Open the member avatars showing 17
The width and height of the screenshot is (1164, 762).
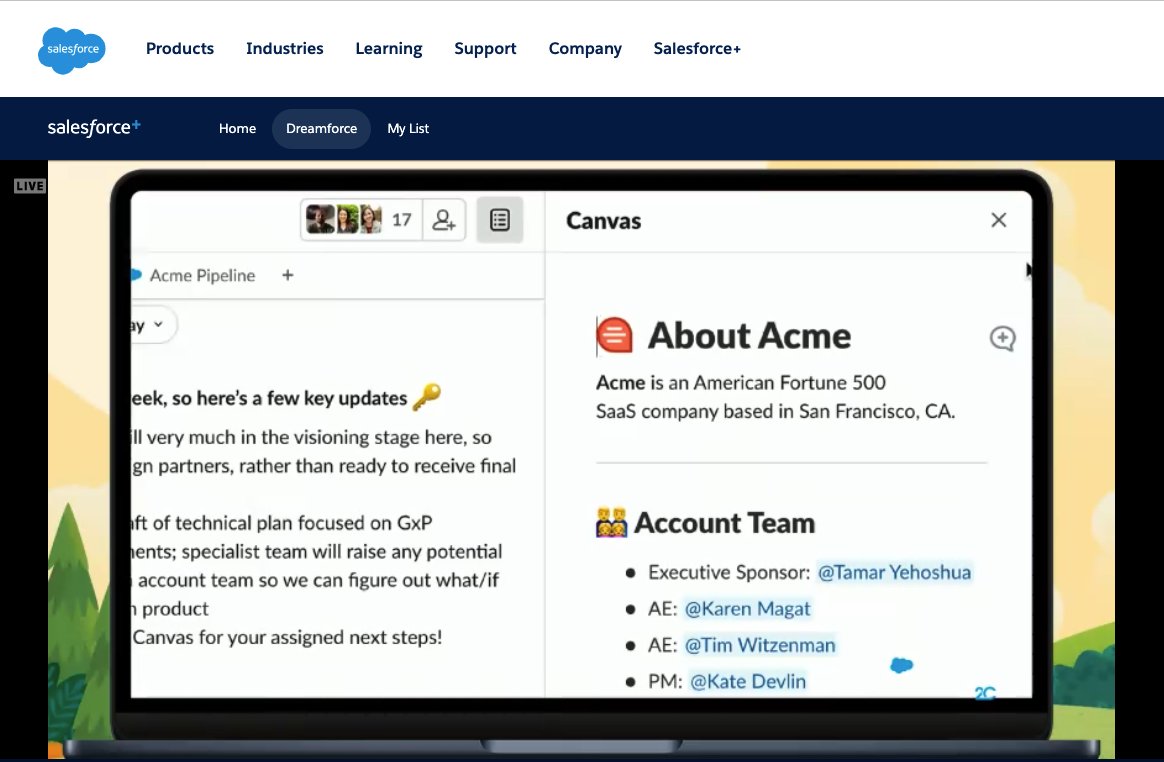[360, 220]
